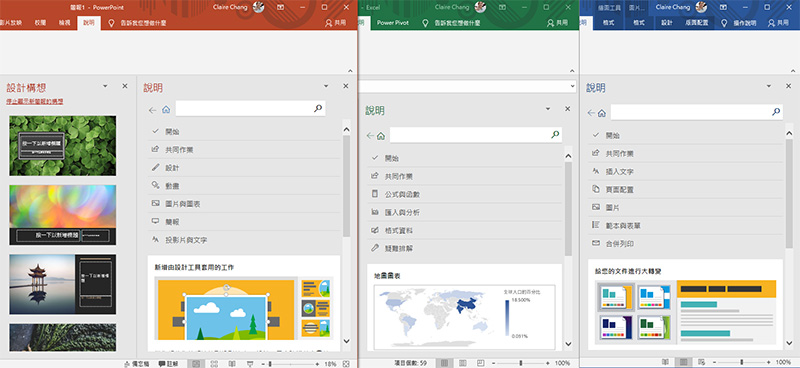Open 投影片與文字 topic in PowerPoint help
The image size is (800, 368).
(x=244, y=240)
